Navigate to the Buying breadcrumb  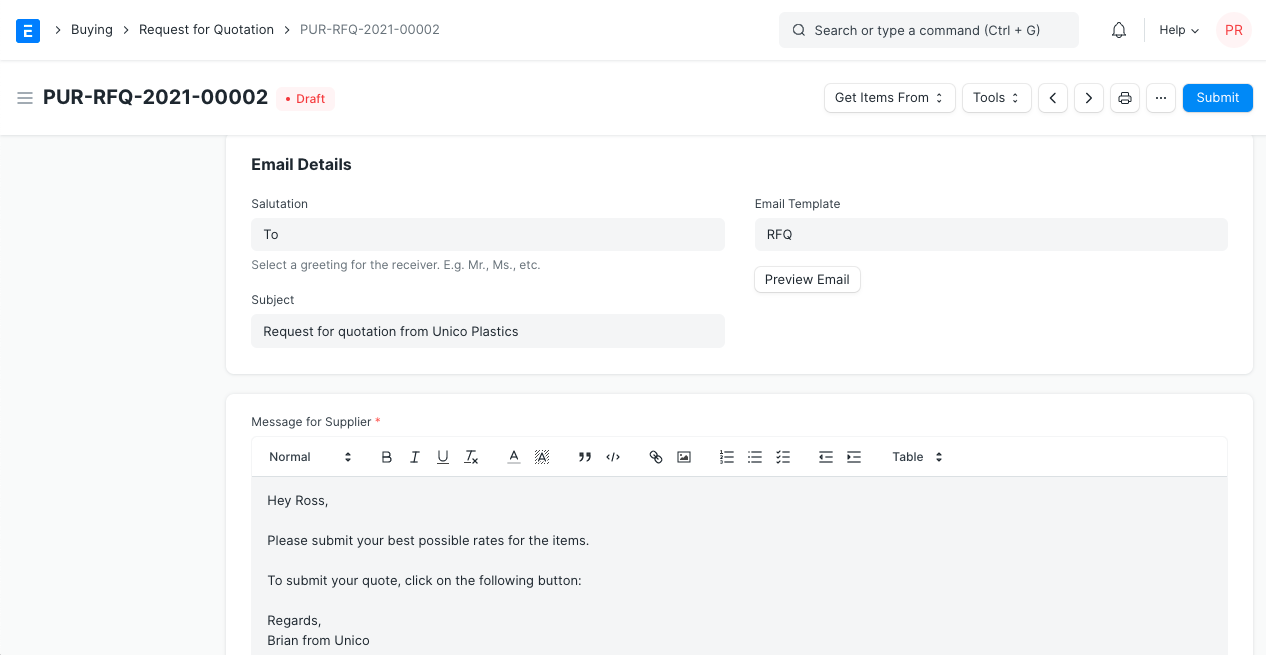coord(91,29)
